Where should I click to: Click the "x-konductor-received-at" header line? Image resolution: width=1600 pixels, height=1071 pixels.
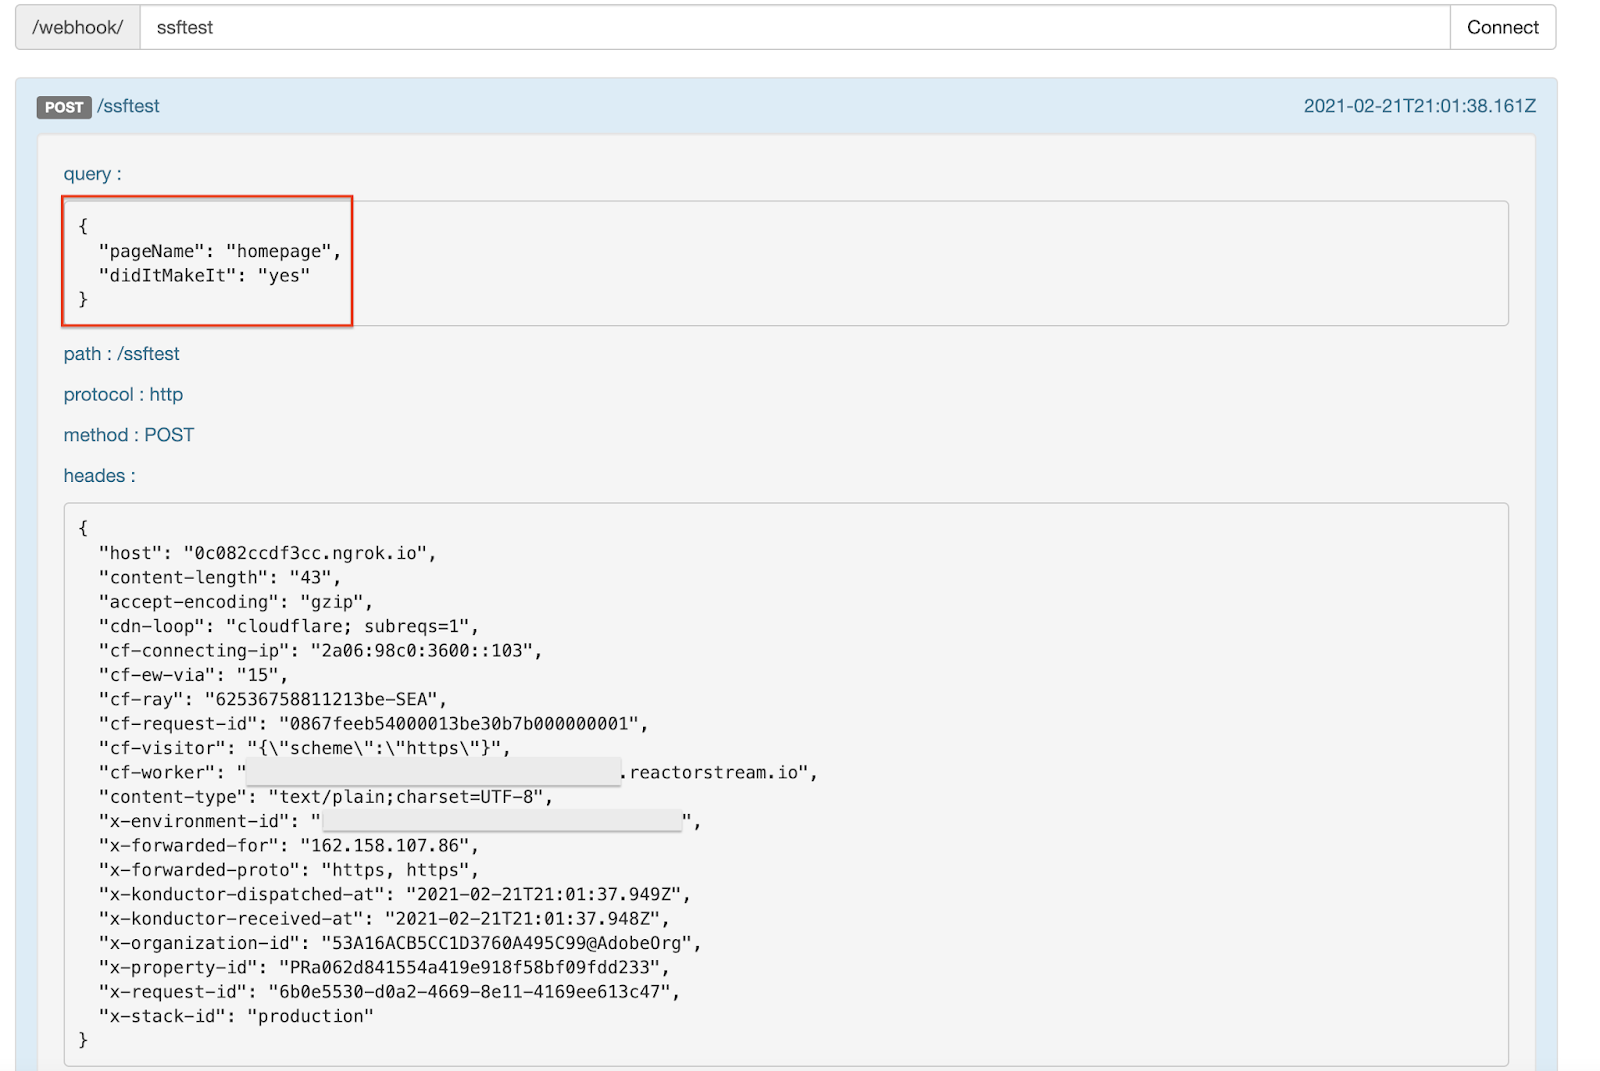click(384, 919)
